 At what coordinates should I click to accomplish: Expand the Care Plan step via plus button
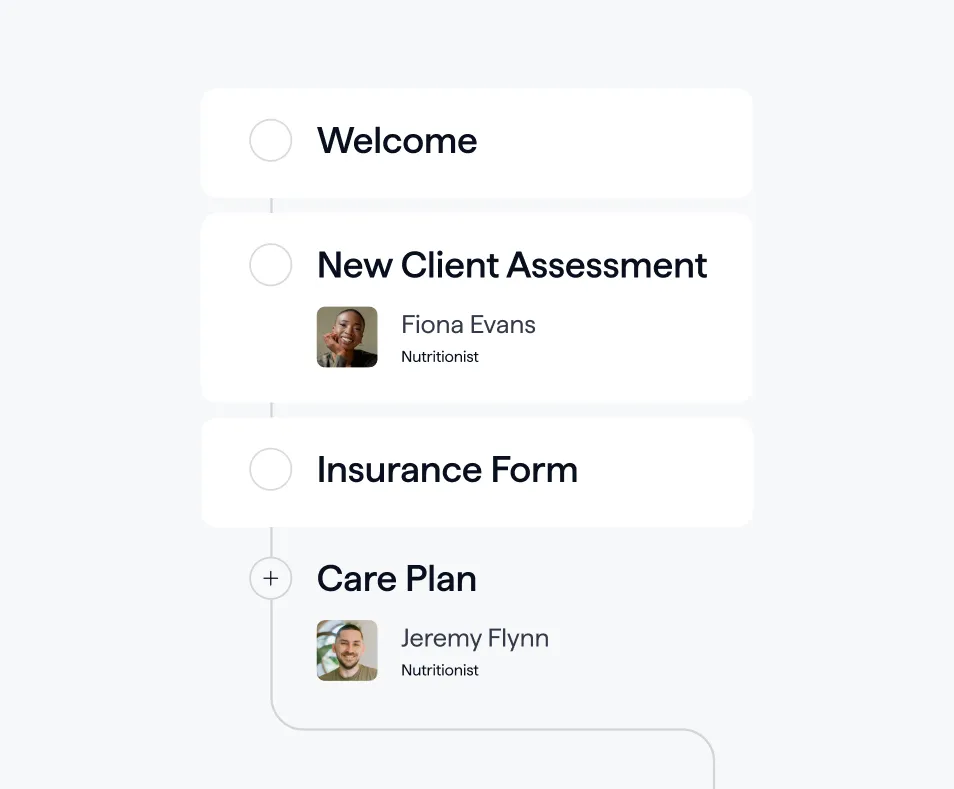pos(270,579)
